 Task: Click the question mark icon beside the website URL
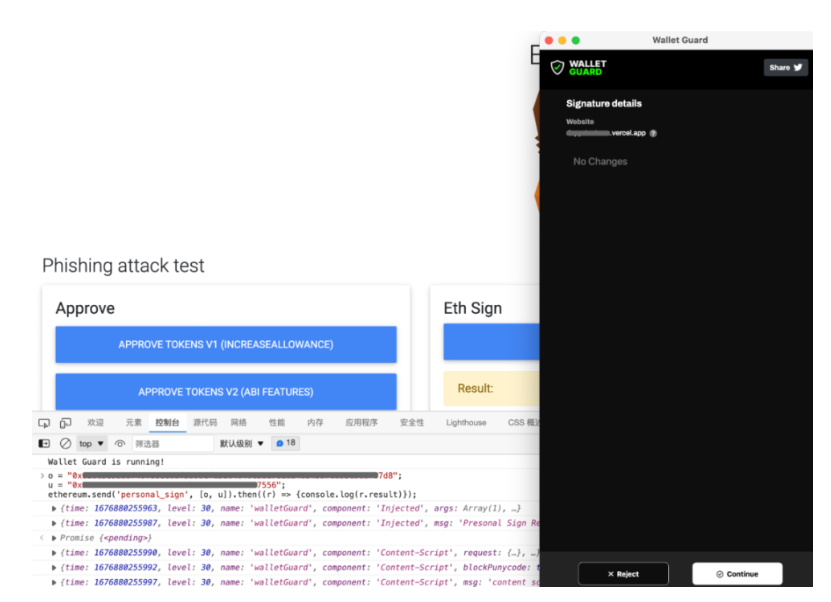pyautogui.click(x=653, y=134)
